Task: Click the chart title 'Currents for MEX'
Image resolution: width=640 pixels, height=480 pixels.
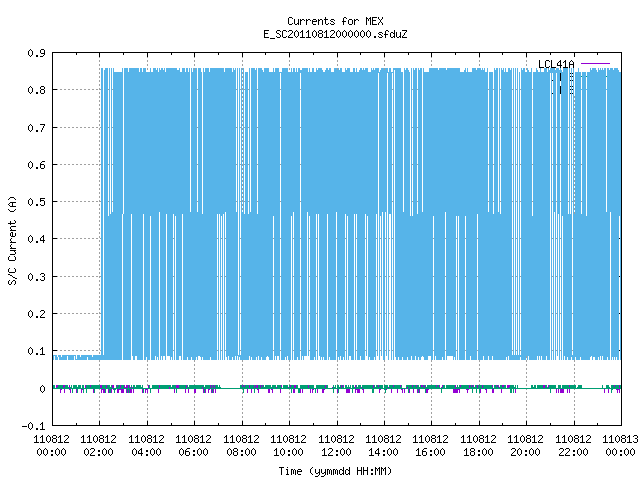Action: pos(335,21)
